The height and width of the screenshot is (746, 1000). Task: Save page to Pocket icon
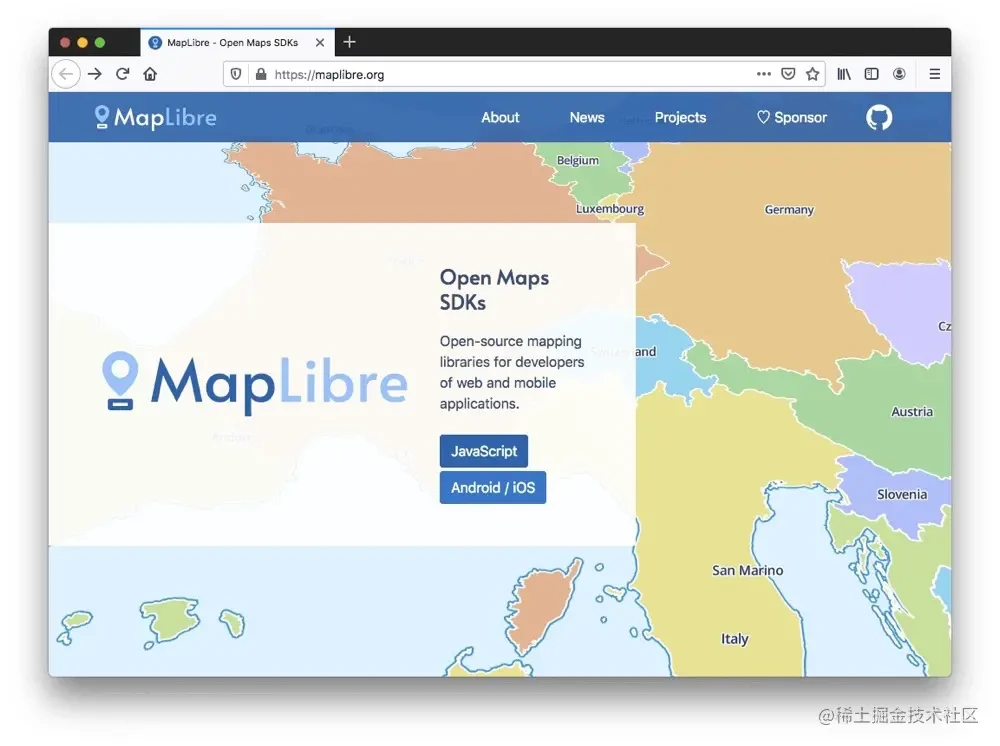pos(788,74)
